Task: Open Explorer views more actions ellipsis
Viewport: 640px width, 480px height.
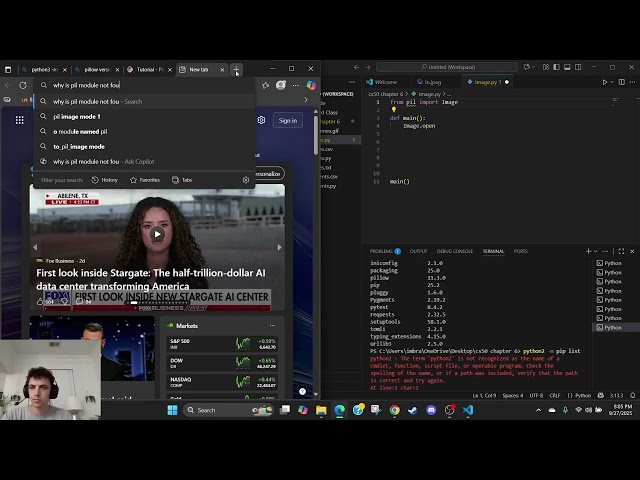Action: [x=352, y=82]
